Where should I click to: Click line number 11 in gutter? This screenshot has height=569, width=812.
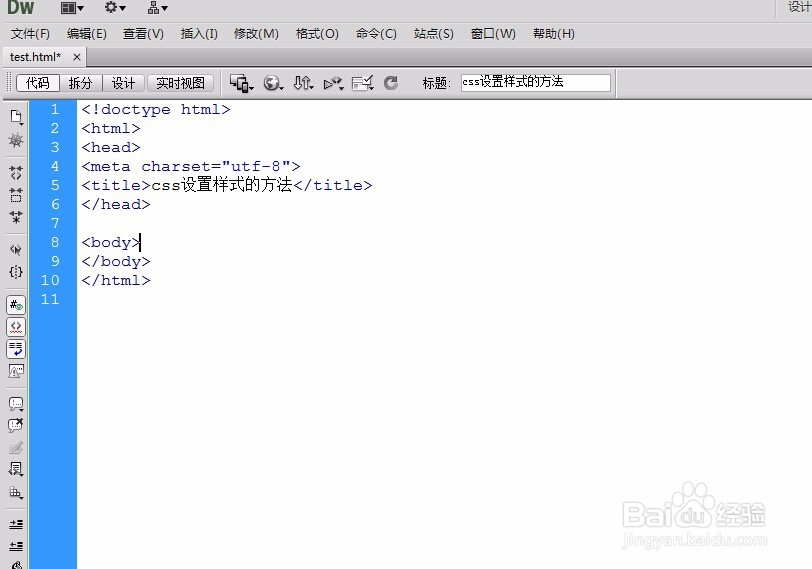(x=50, y=299)
